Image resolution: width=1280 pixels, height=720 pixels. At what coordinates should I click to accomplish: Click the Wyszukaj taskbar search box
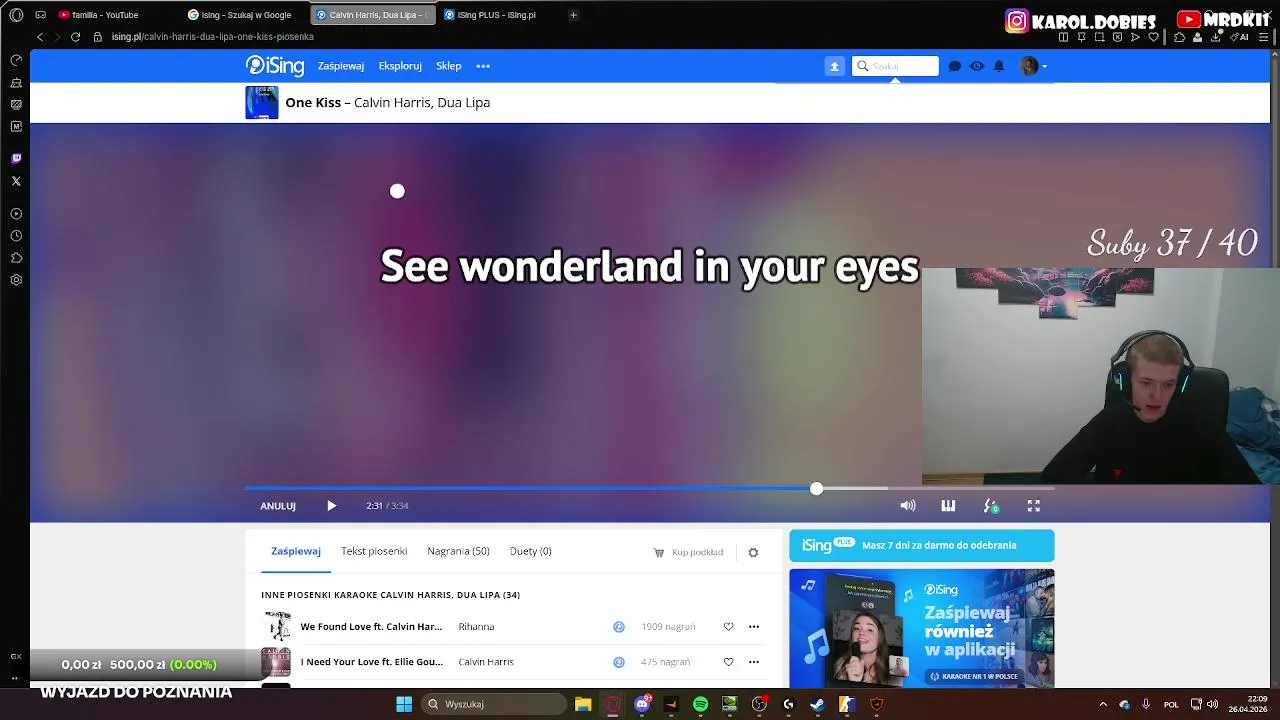point(494,704)
